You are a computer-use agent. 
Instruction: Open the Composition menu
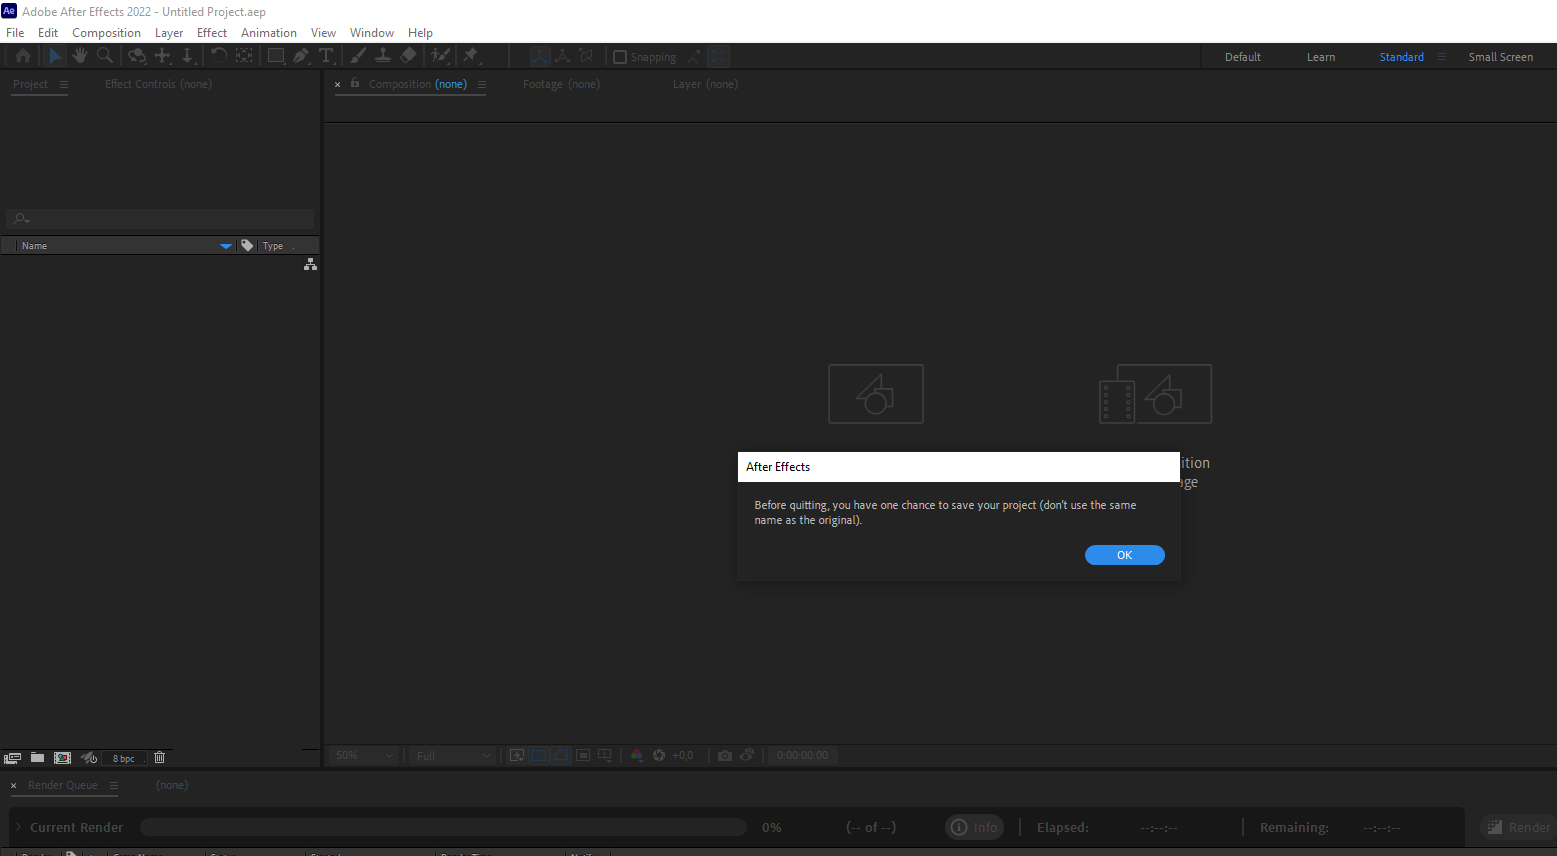106,32
